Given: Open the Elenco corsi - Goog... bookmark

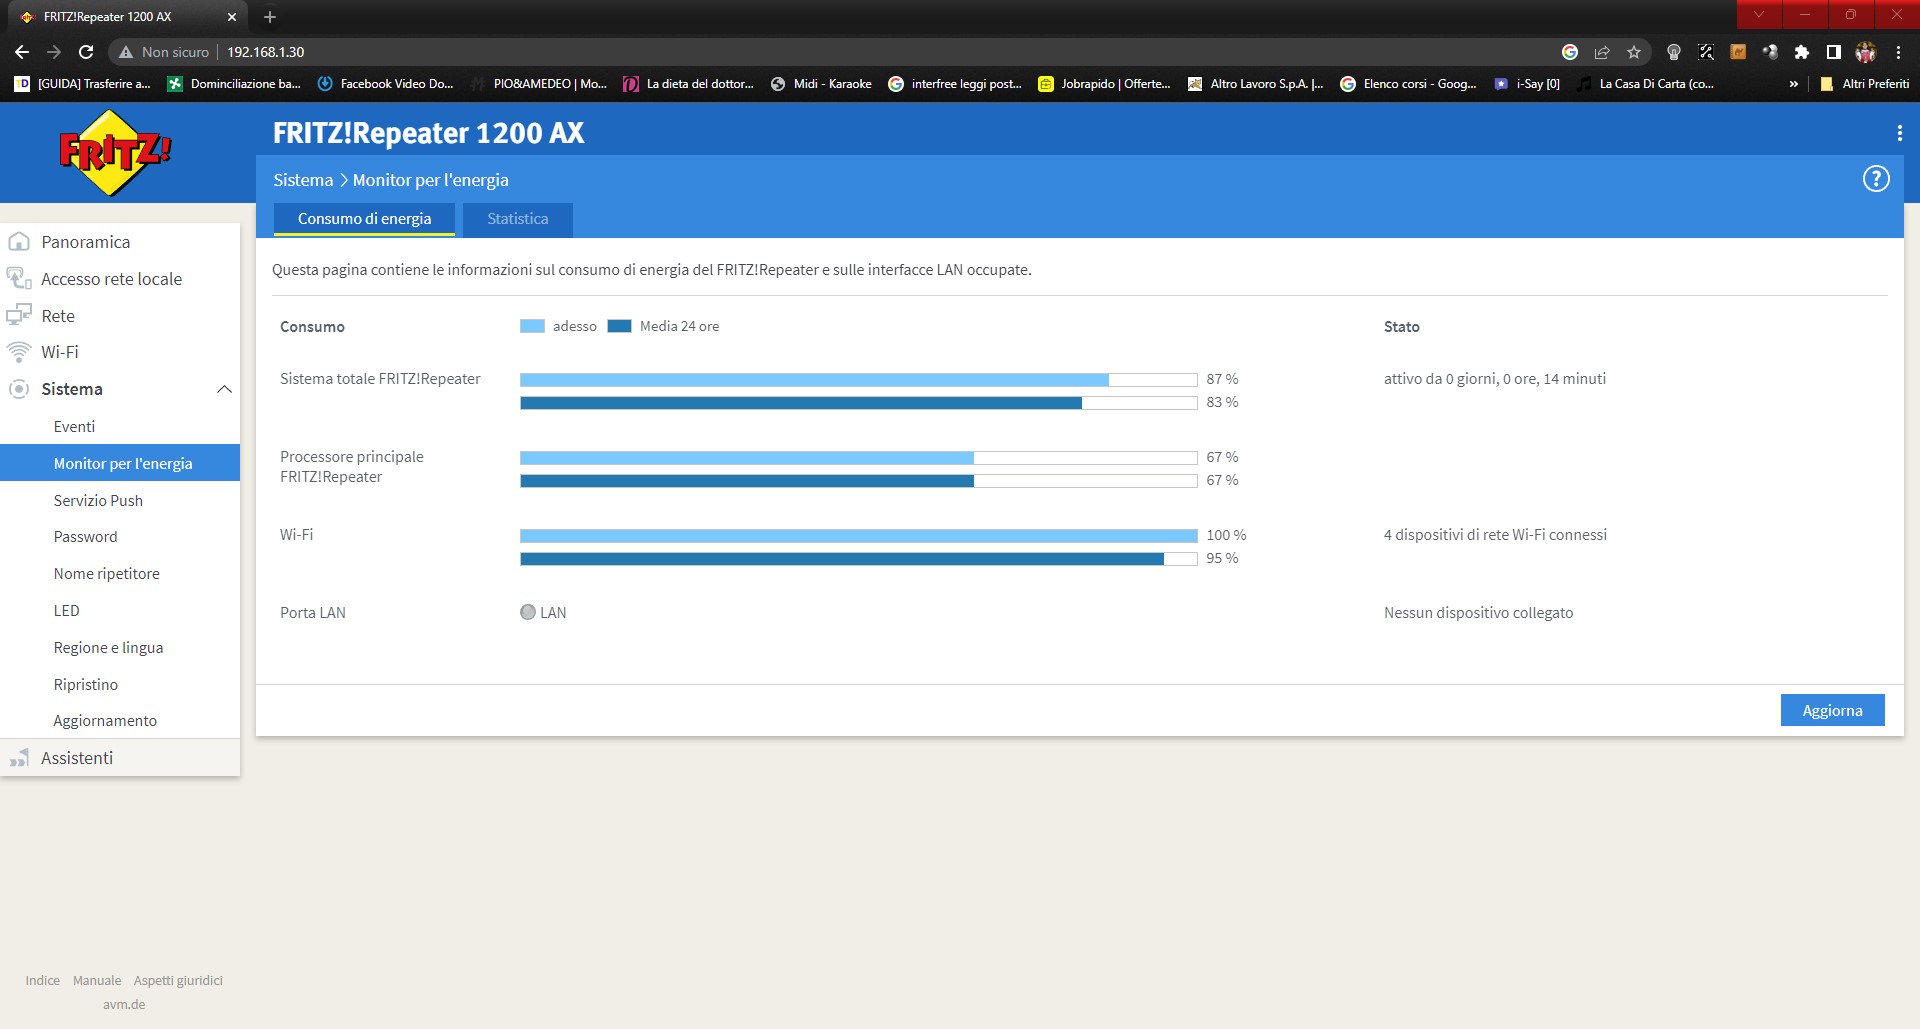Looking at the screenshot, I should coord(1409,84).
